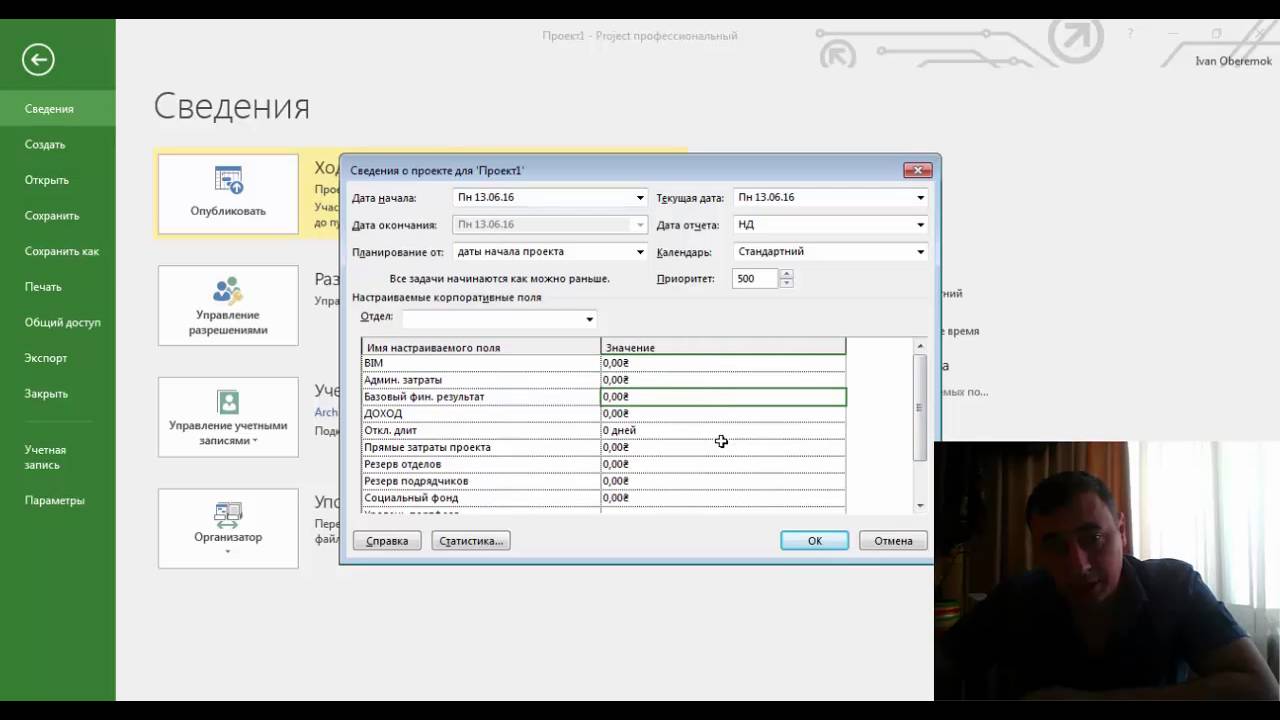
Task: Select Сохранить как menu item
Action: point(58,251)
